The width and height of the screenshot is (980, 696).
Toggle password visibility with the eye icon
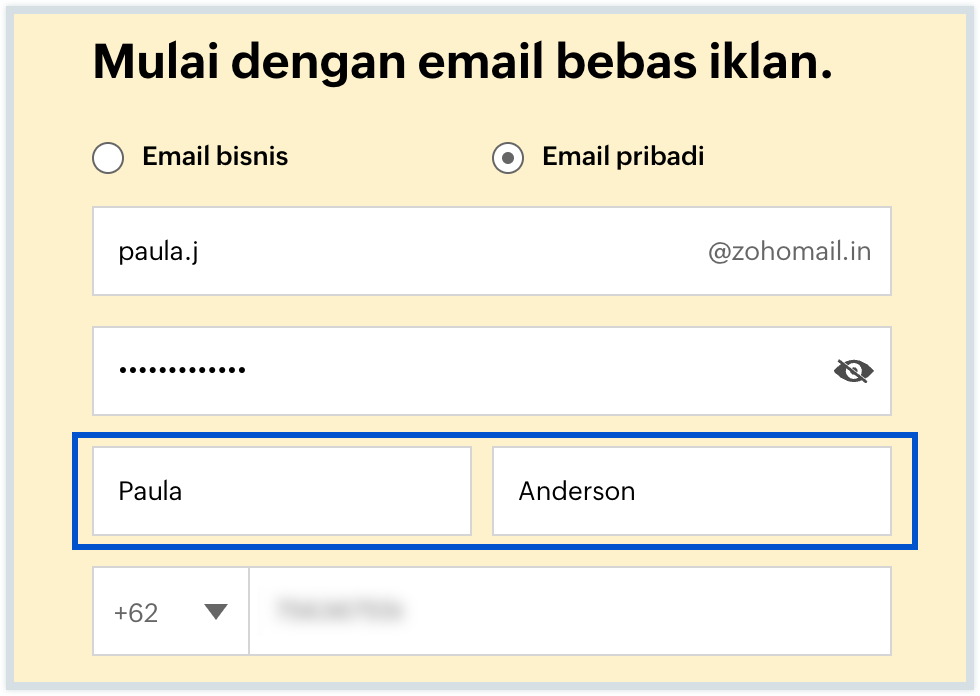click(853, 372)
